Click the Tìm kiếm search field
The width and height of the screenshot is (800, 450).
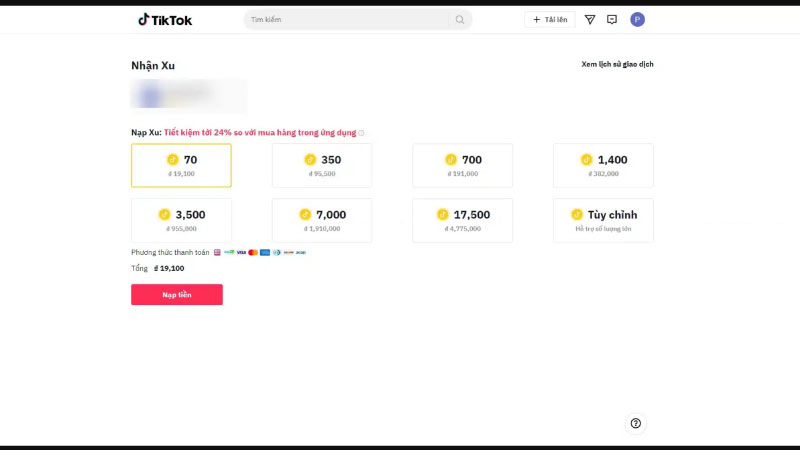tap(347, 19)
